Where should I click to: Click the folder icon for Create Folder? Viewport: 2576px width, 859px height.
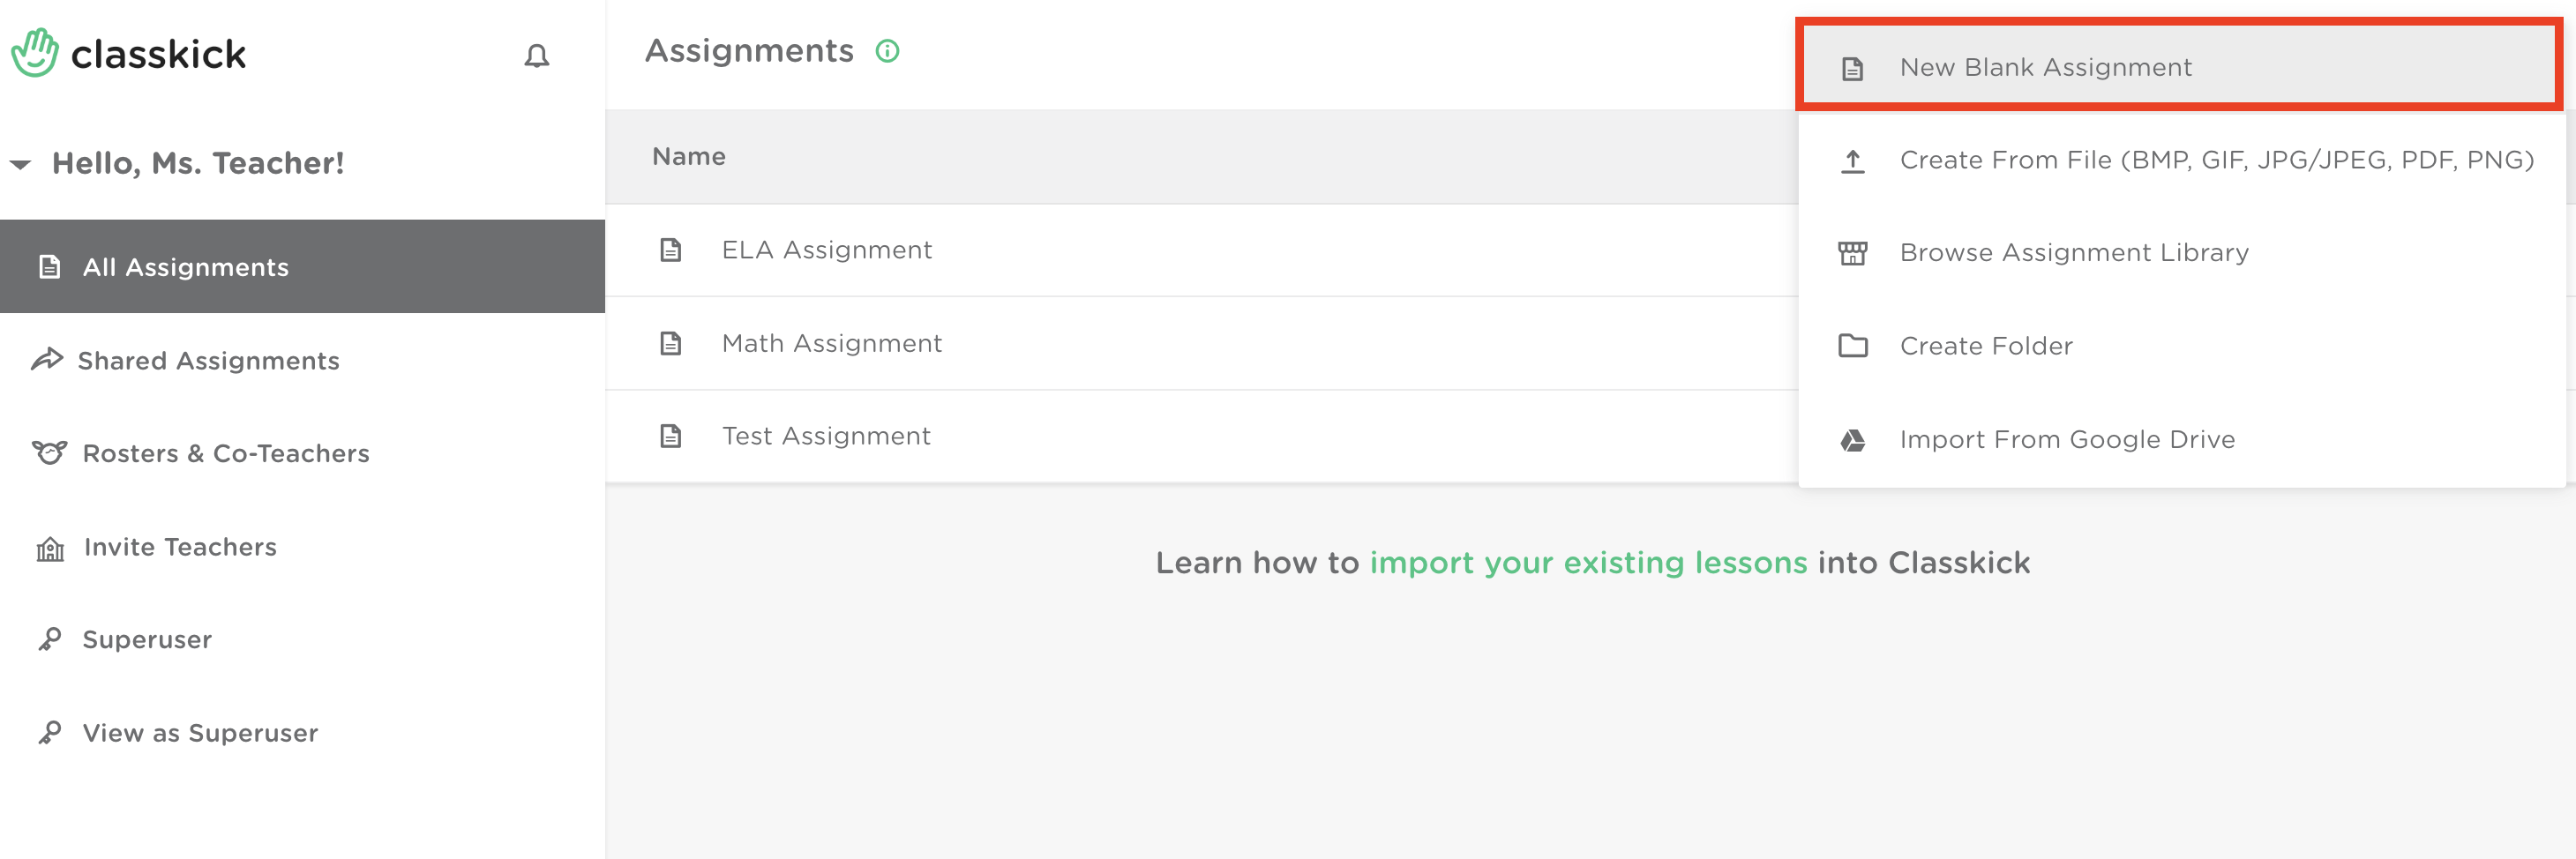coord(1852,346)
